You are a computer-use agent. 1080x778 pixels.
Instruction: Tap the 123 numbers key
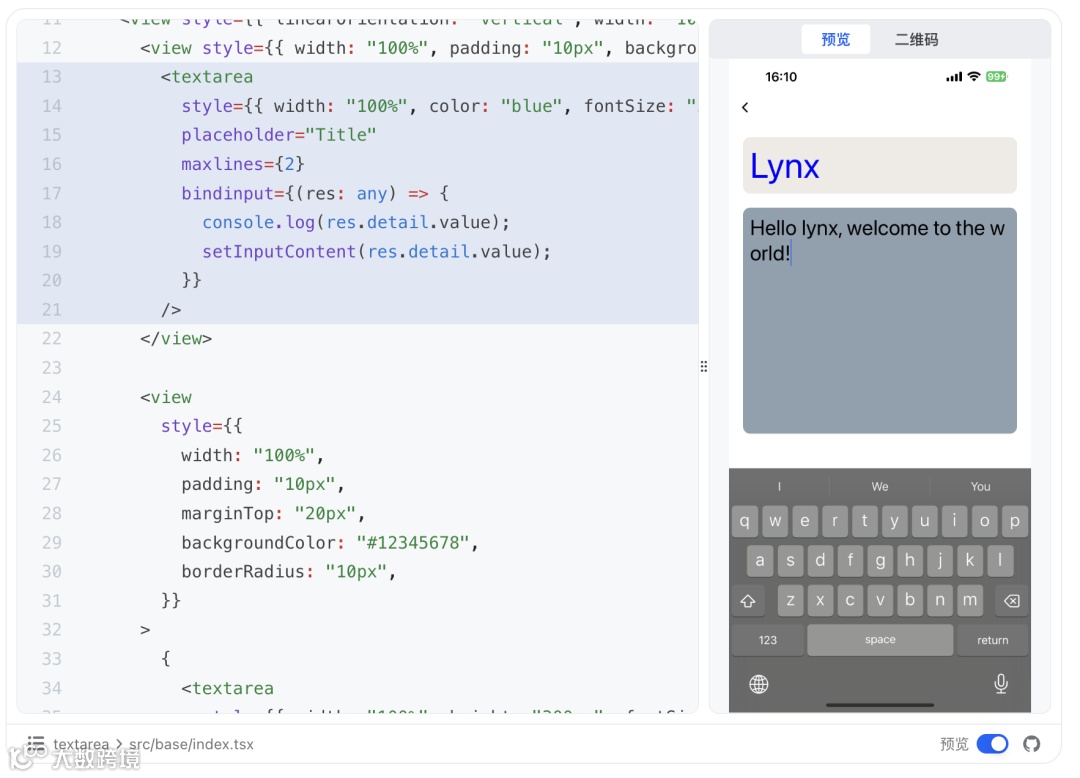pos(767,640)
